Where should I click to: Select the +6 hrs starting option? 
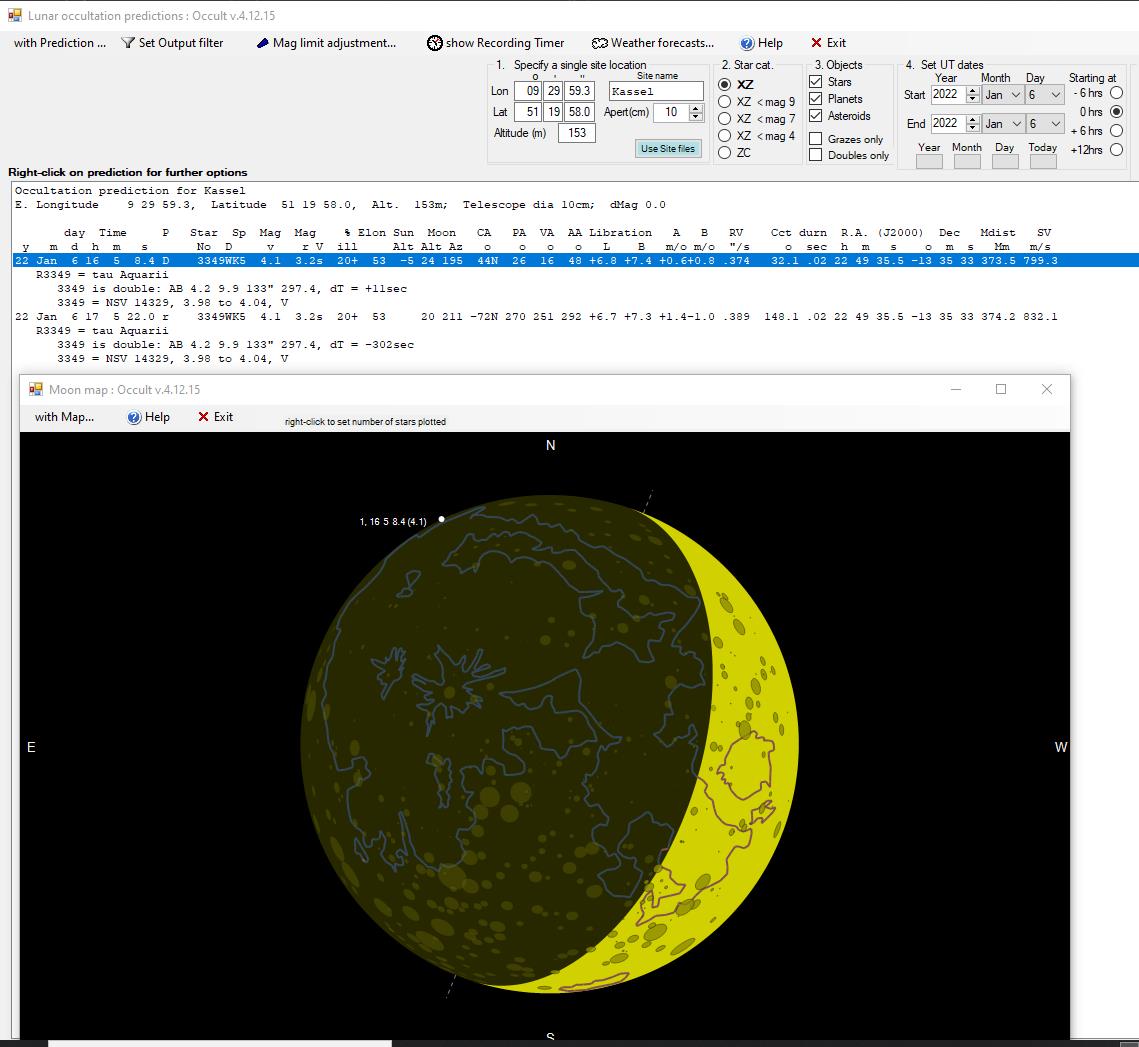click(x=1116, y=131)
